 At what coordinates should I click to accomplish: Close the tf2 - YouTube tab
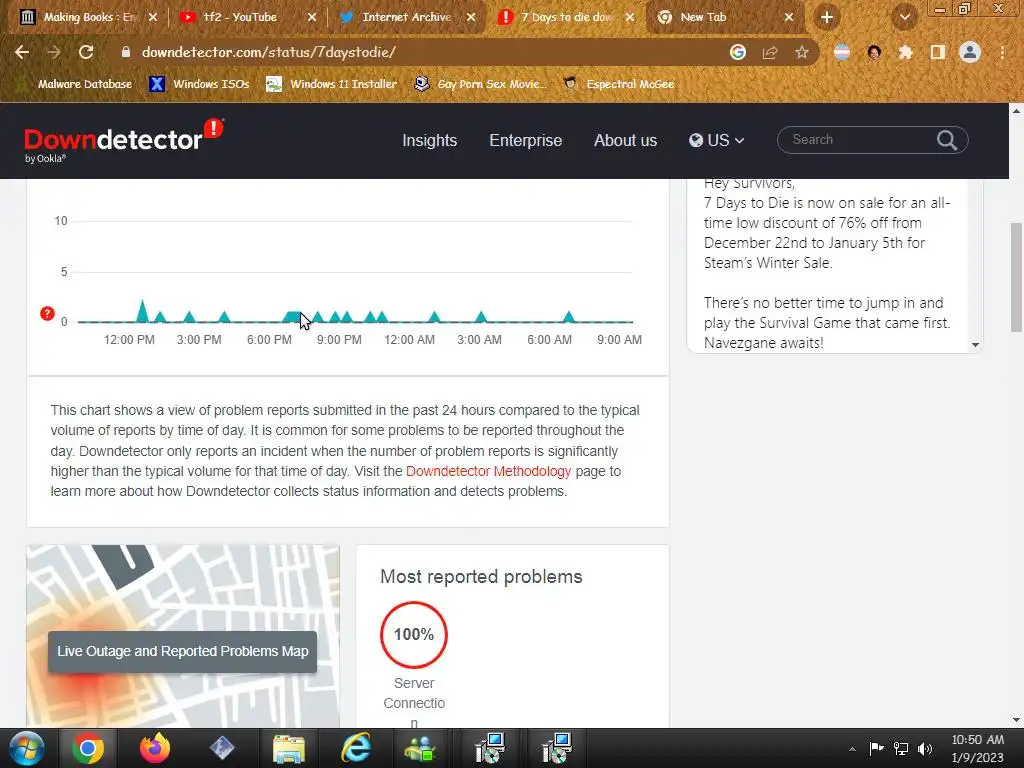[312, 18]
